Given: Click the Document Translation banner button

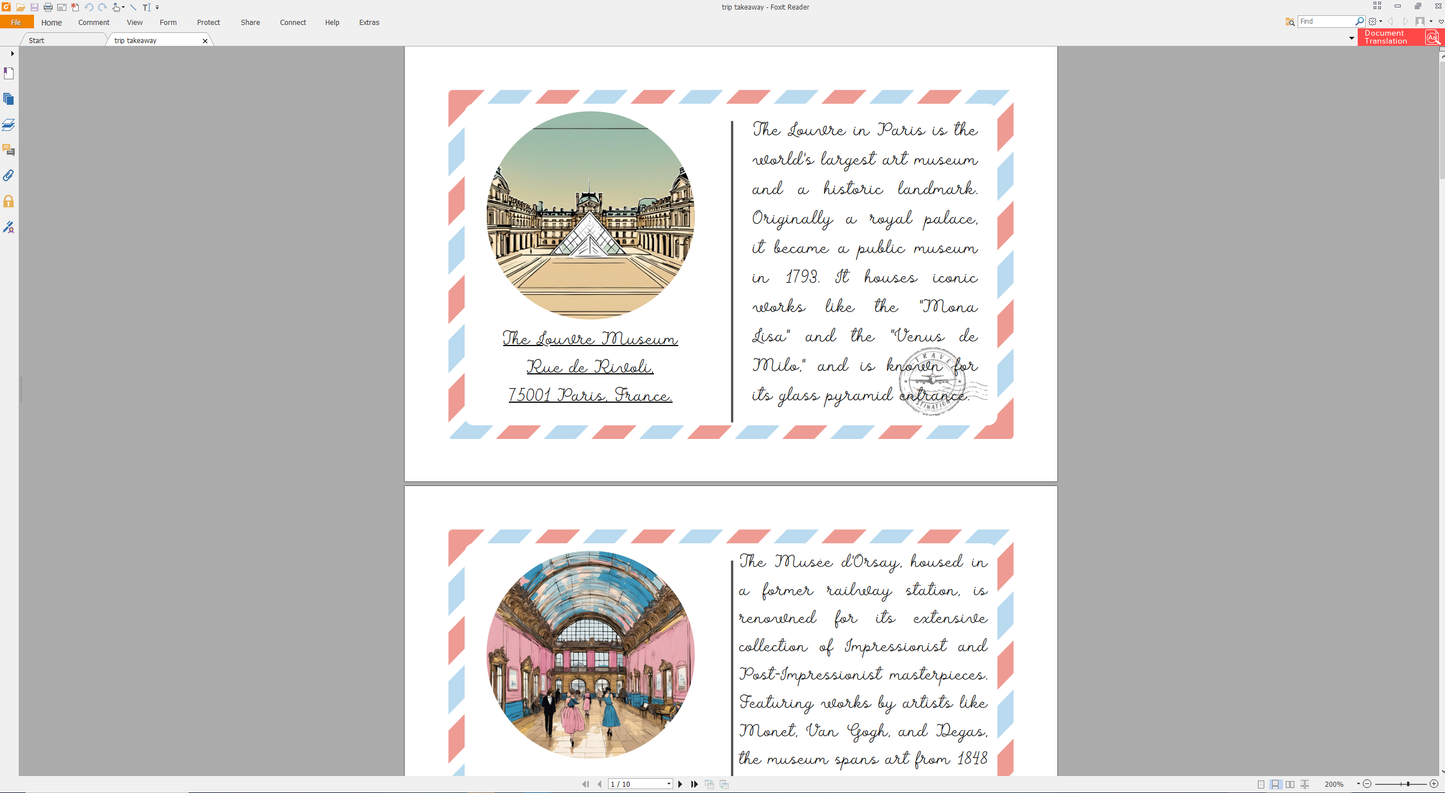Looking at the screenshot, I should point(1400,37).
